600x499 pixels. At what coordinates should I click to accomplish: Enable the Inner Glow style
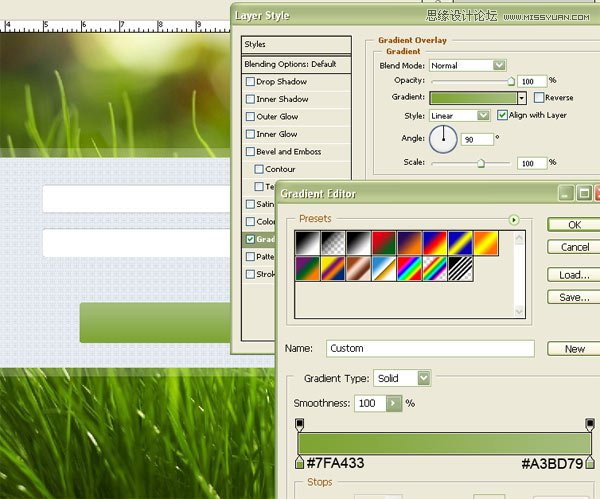(250, 134)
